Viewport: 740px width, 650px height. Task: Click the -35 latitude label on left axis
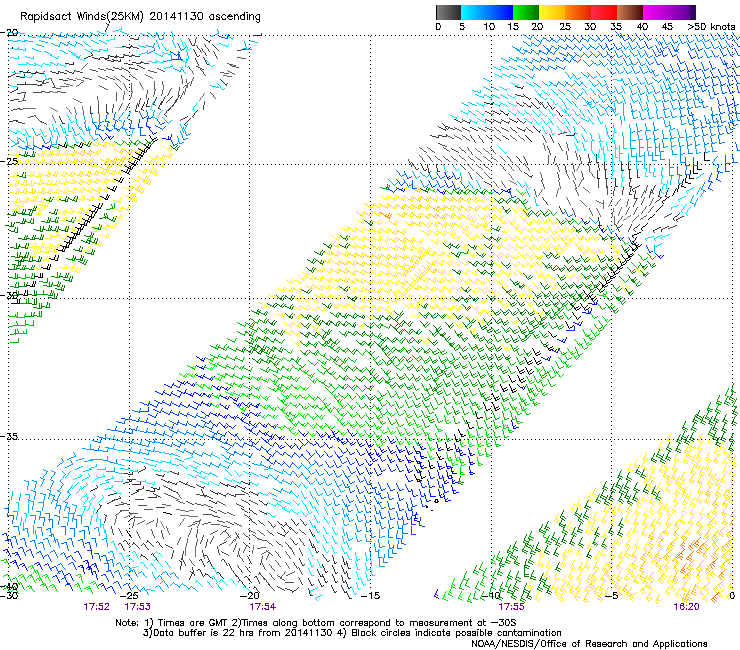(9, 437)
